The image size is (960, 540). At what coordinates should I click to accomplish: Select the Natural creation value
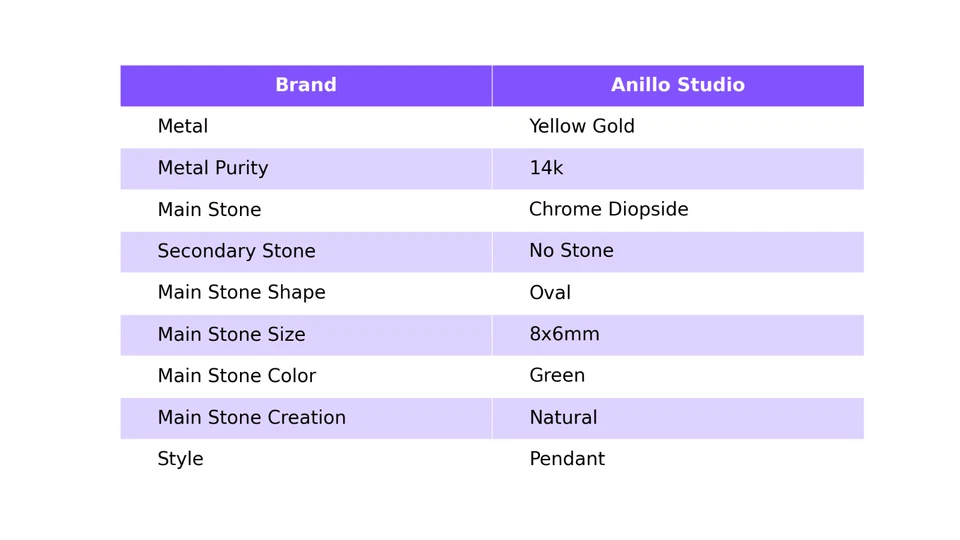point(563,418)
